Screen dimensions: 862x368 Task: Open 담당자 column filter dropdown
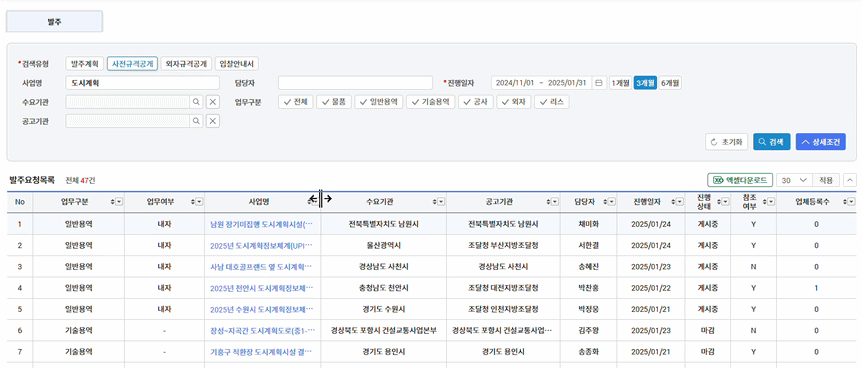[x=612, y=202]
